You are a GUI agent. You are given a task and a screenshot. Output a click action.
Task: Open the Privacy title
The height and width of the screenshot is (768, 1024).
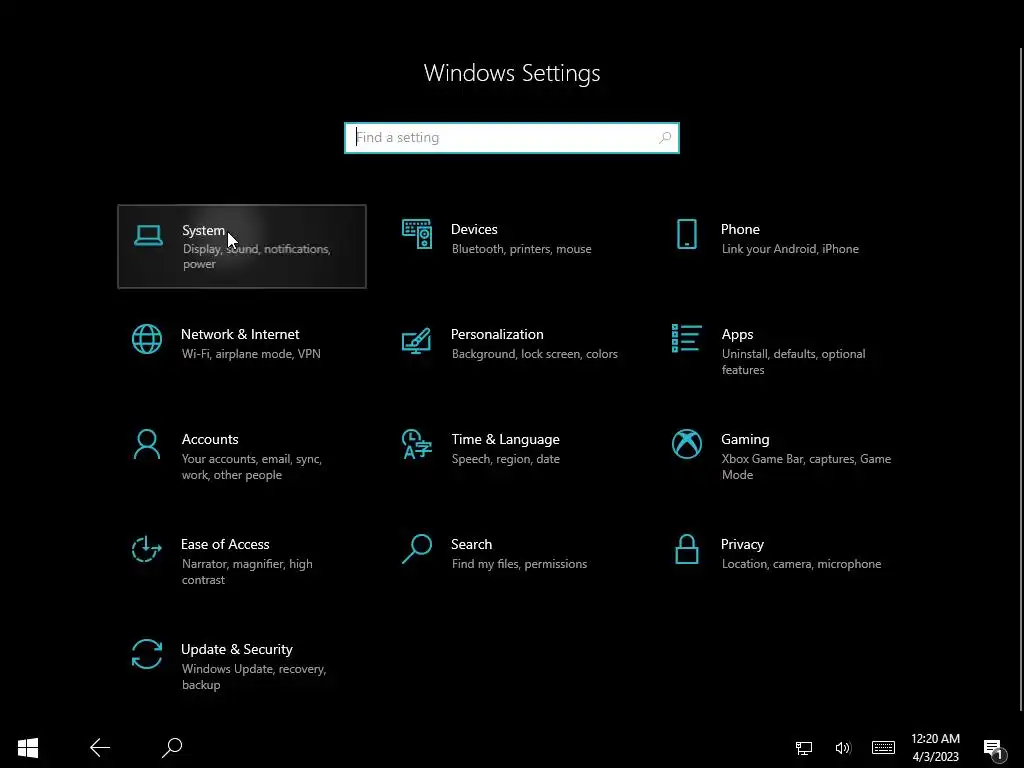pos(742,545)
